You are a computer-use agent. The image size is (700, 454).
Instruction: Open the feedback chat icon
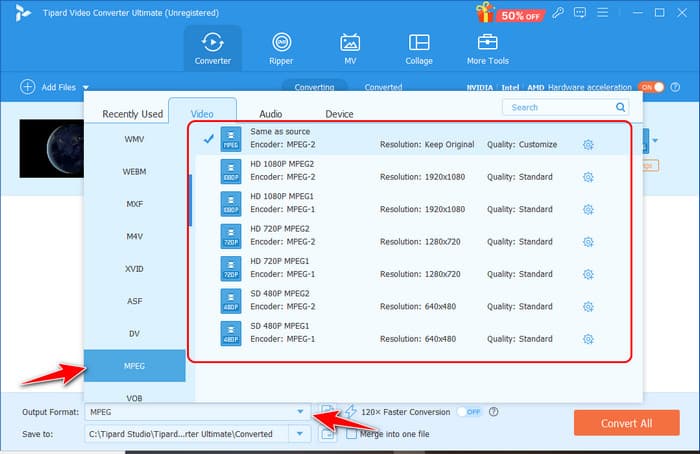point(580,12)
